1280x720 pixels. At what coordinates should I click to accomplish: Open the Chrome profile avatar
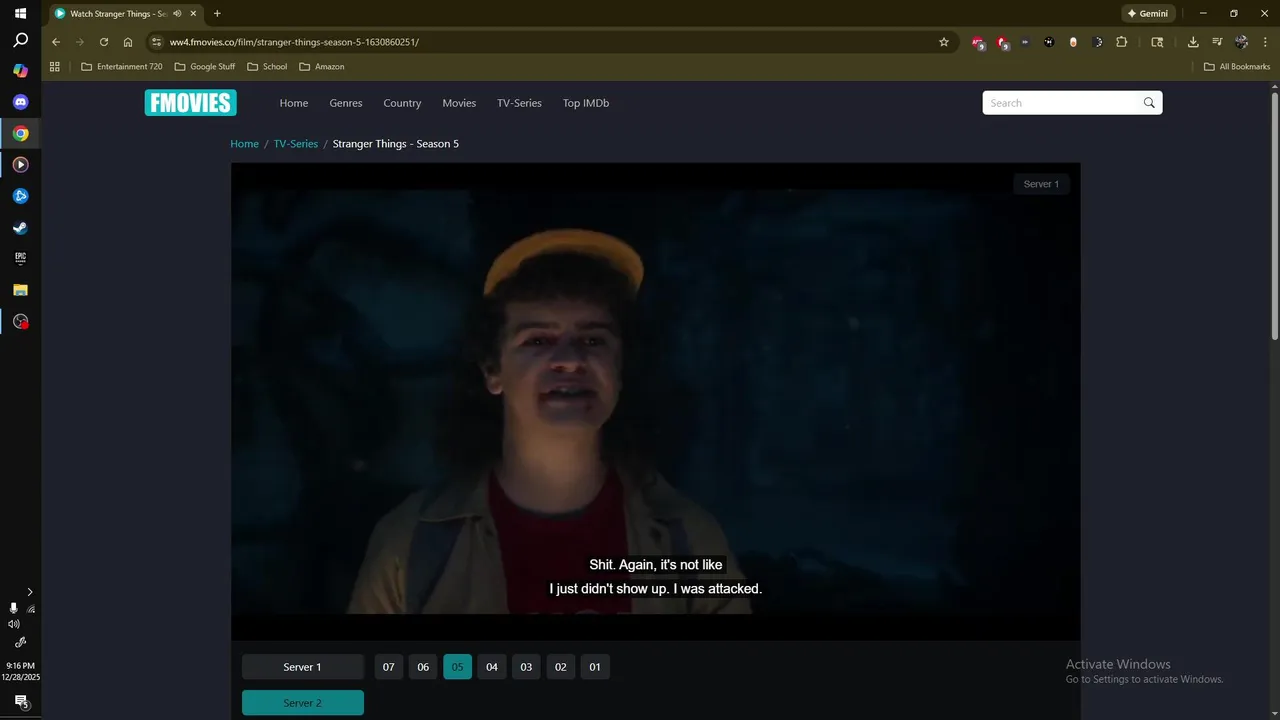tap(1242, 42)
